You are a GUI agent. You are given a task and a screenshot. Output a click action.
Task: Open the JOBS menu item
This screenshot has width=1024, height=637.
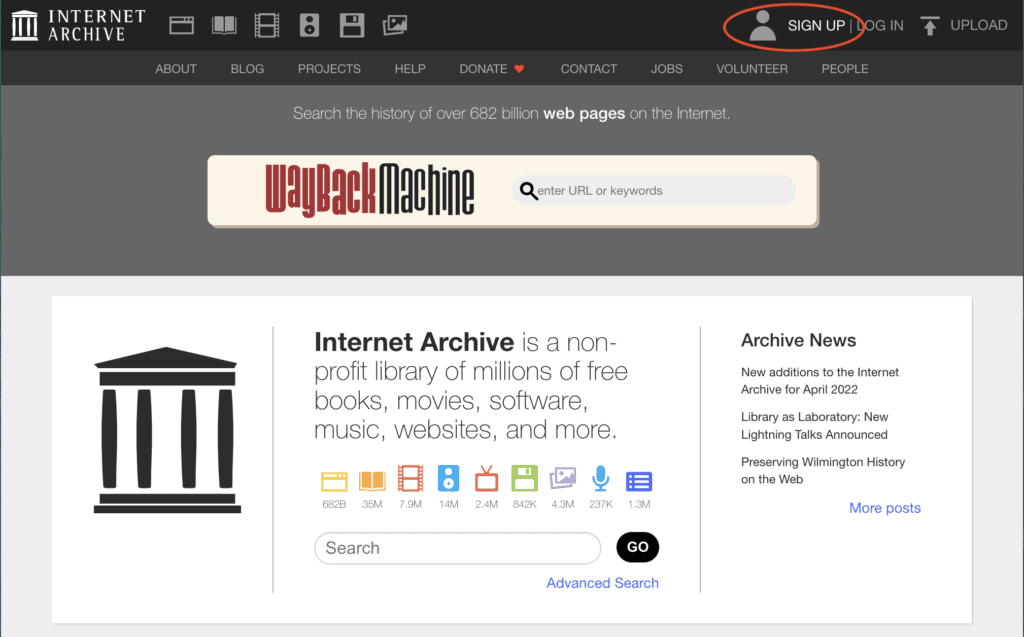pos(667,69)
